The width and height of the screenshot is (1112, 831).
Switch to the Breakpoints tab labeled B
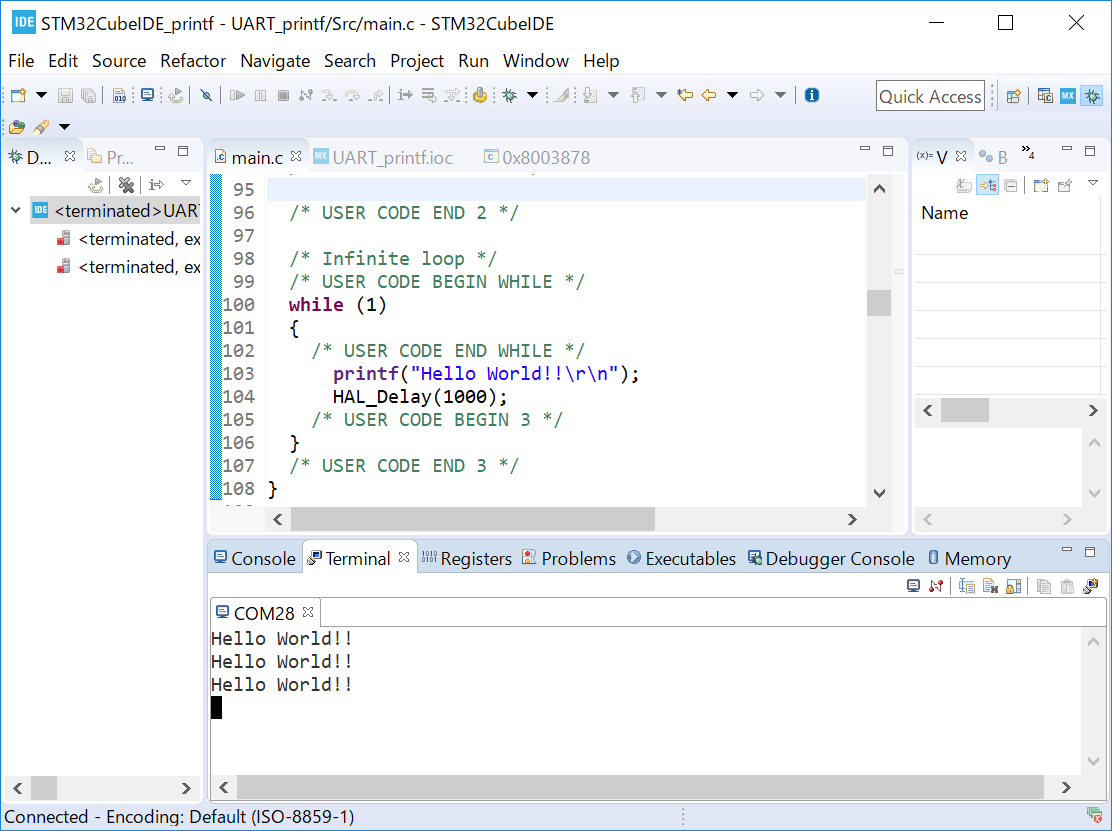[x=993, y=157]
